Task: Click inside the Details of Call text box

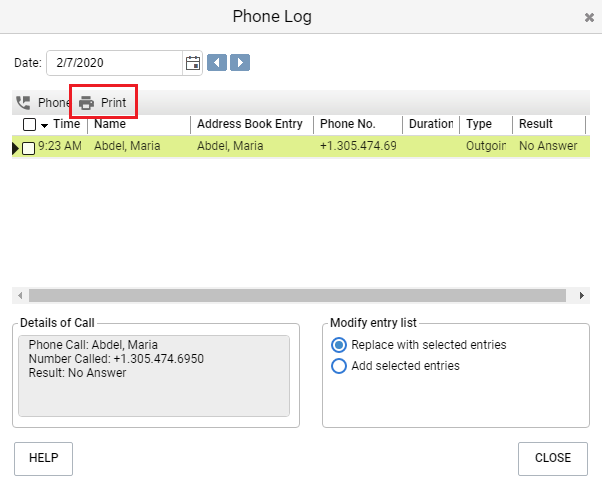Action: tap(154, 376)
